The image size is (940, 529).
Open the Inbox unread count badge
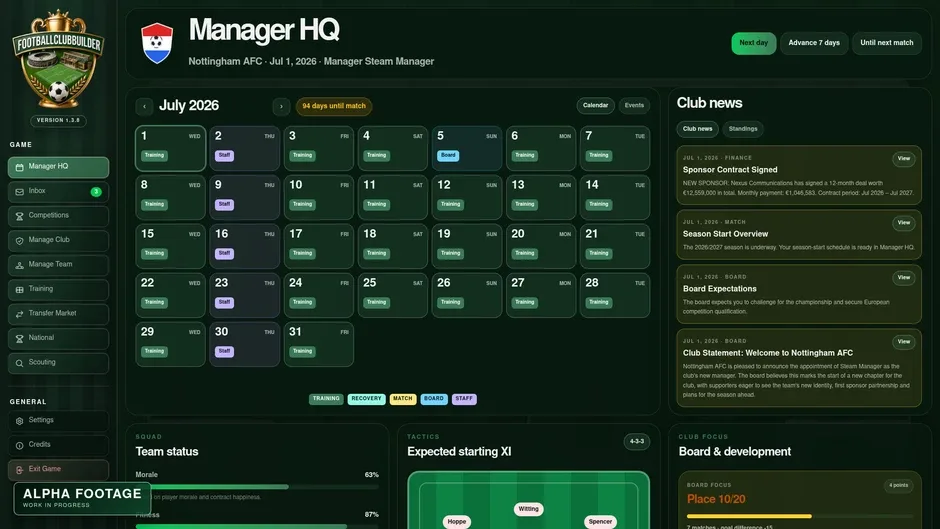pos(96,191)
